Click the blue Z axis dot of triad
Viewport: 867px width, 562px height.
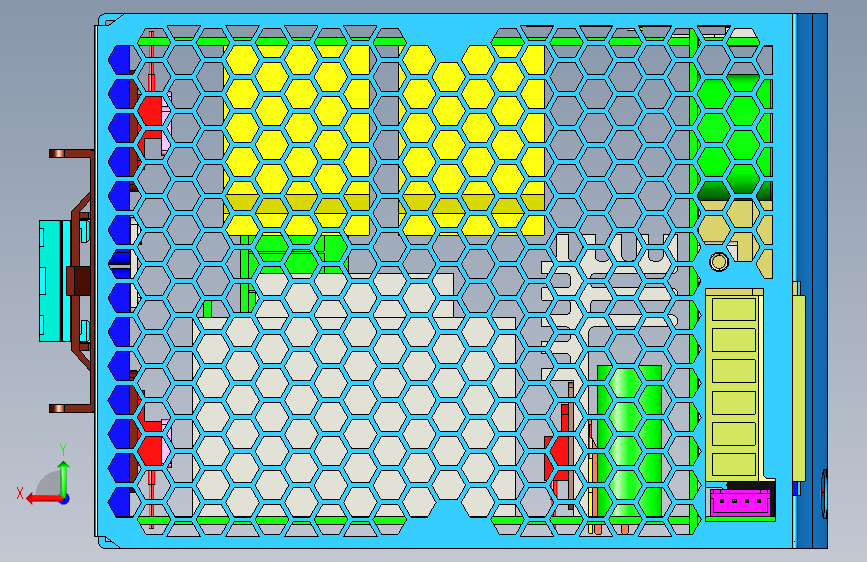(x=65, y=499)
